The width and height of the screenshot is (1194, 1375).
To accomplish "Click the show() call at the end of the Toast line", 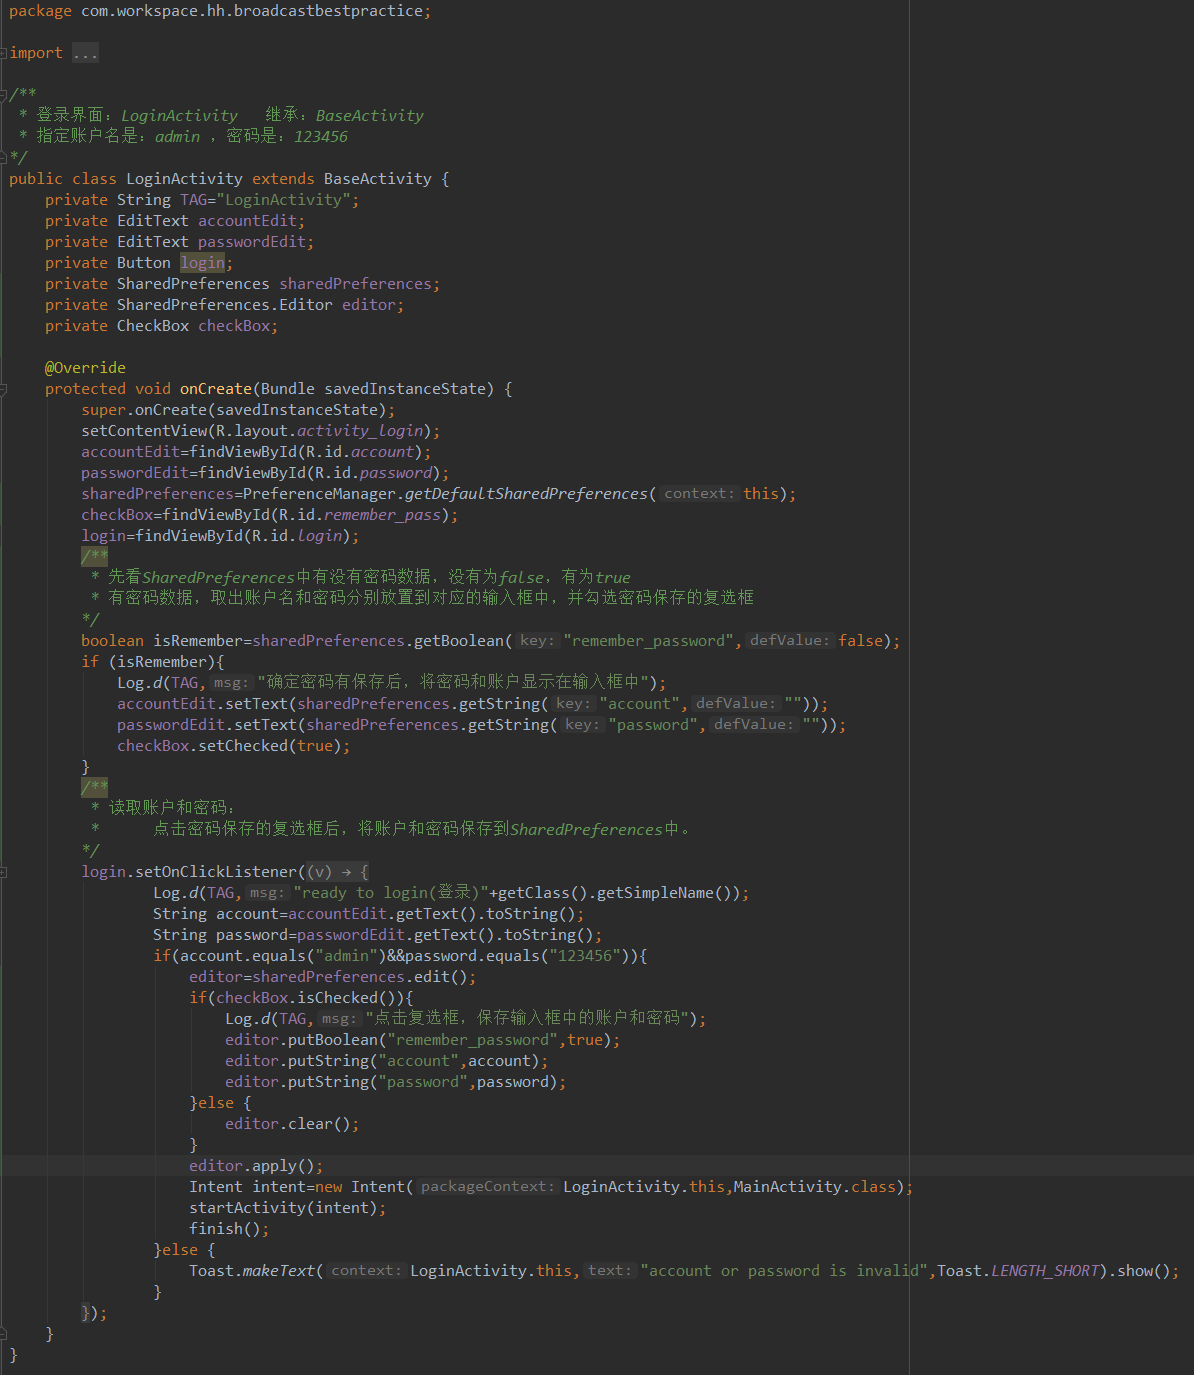I will coord(1144,1271).
